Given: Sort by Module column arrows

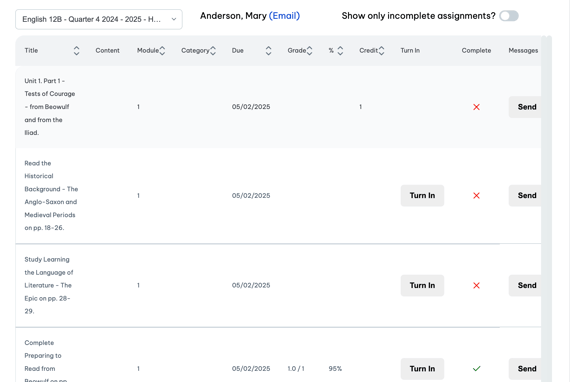Looking at the screenshot, I should tap(162, 51).
